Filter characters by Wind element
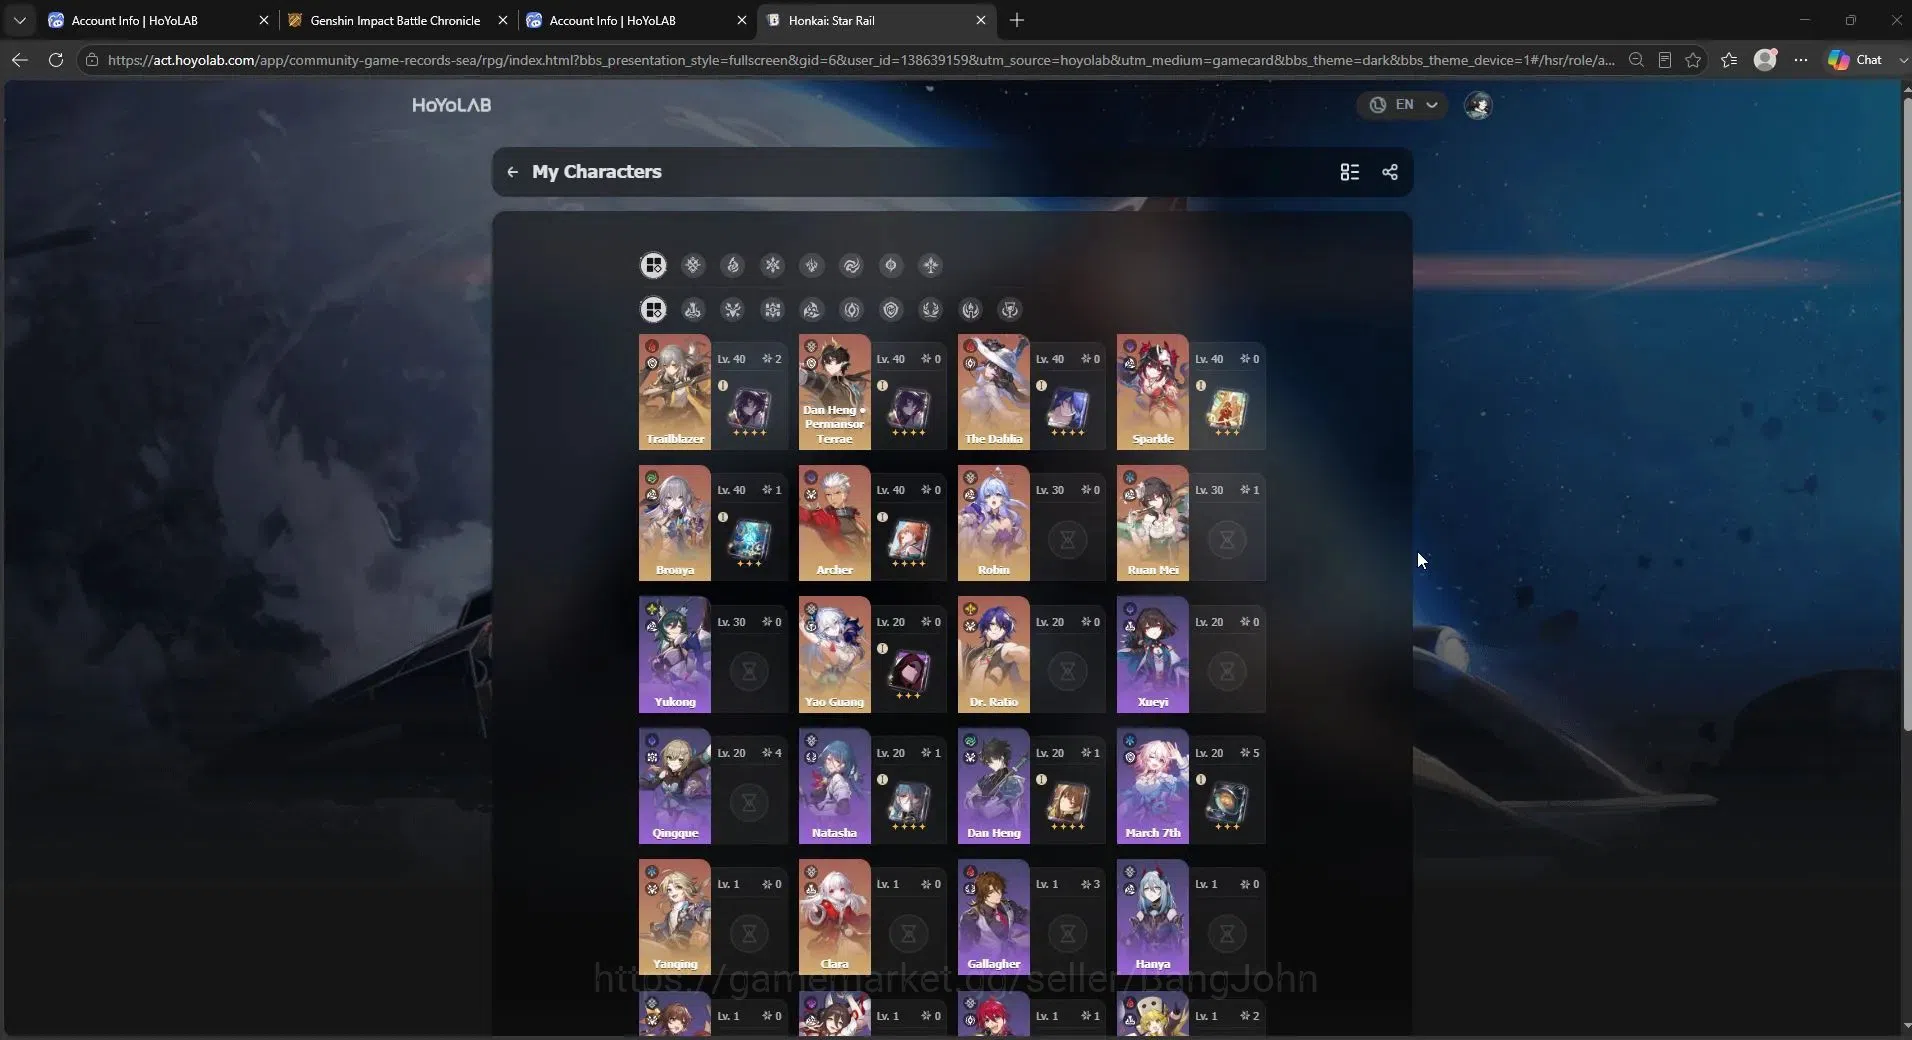Screen dimensions: 1912x1040 (851, 265)
